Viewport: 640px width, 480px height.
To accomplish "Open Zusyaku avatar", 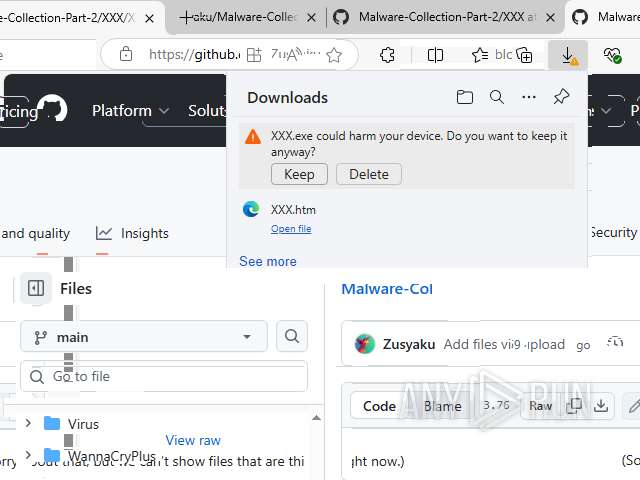I will tap(364, 344).
